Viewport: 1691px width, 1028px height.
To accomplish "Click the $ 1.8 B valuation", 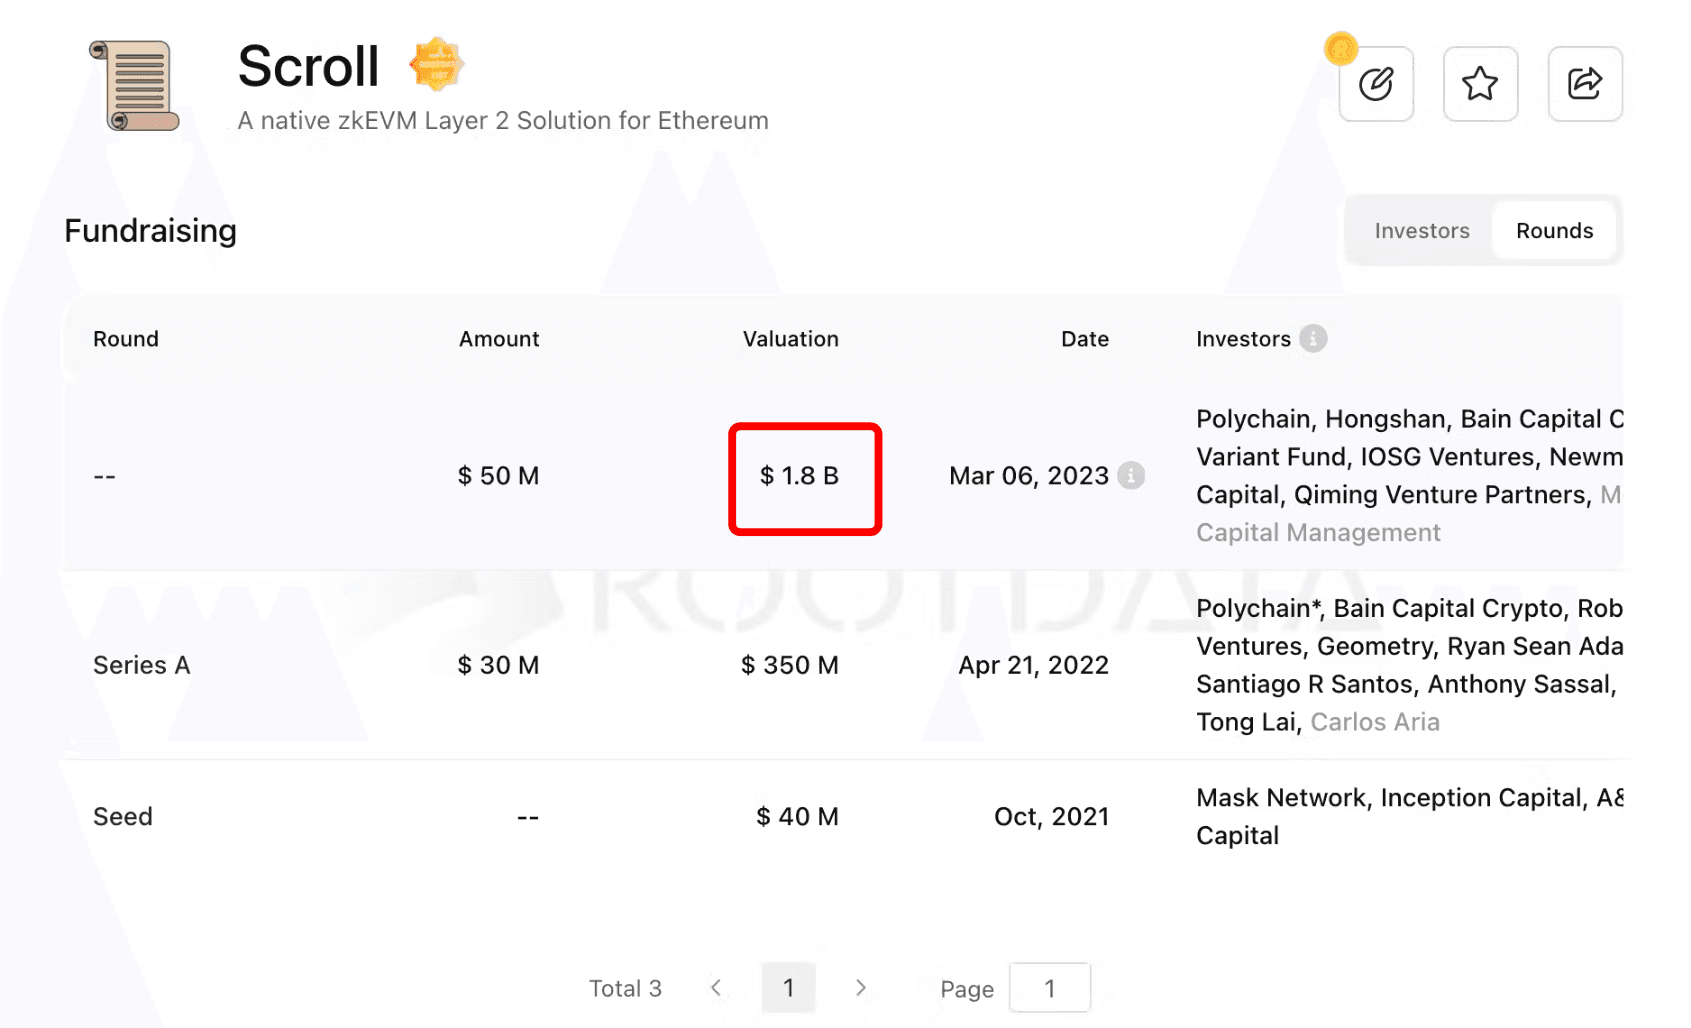I will pyautogui.click(x=799, y=476).
